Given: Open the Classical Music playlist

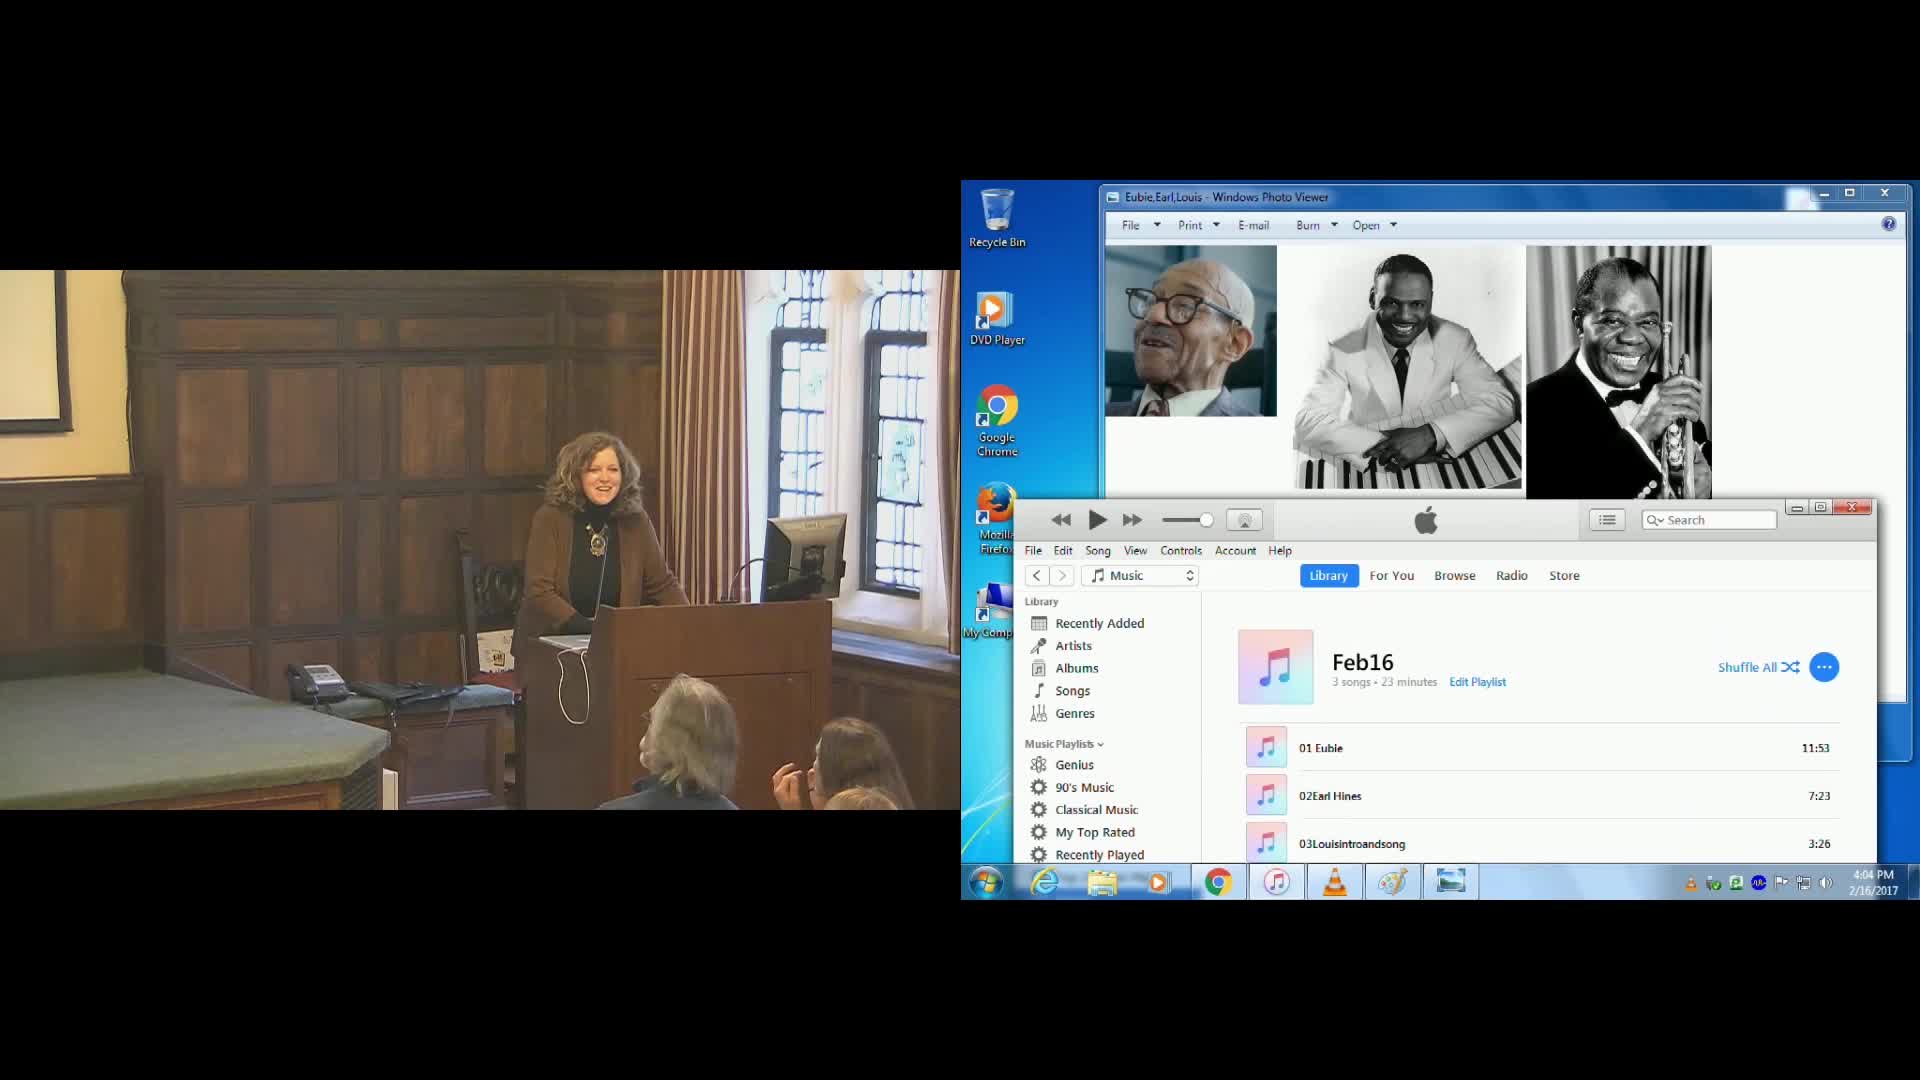Looking at the screenshot, I should (1097, 810).
